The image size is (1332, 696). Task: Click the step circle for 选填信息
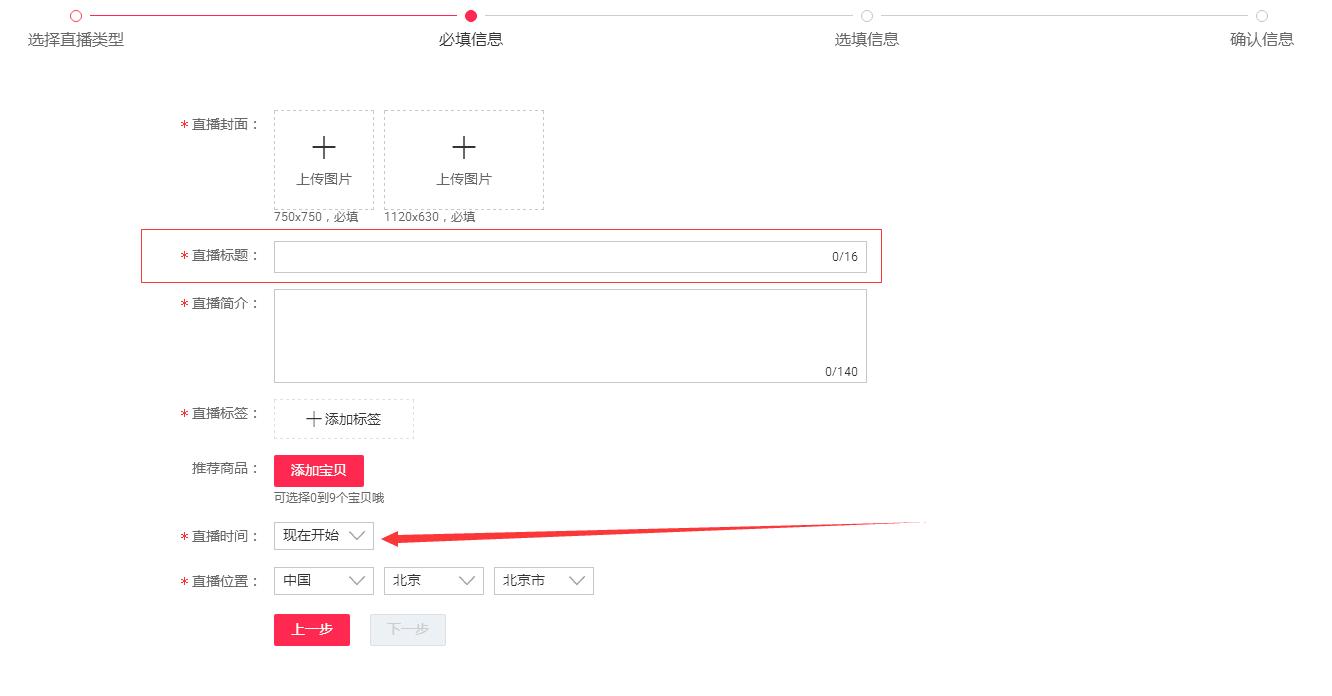click(866, 16)
